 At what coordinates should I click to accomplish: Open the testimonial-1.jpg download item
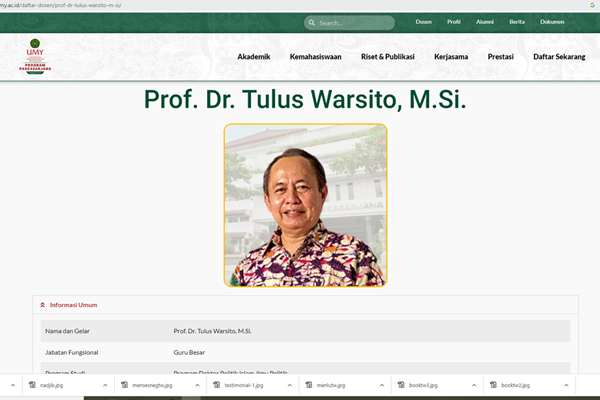(x=243, y=385)
